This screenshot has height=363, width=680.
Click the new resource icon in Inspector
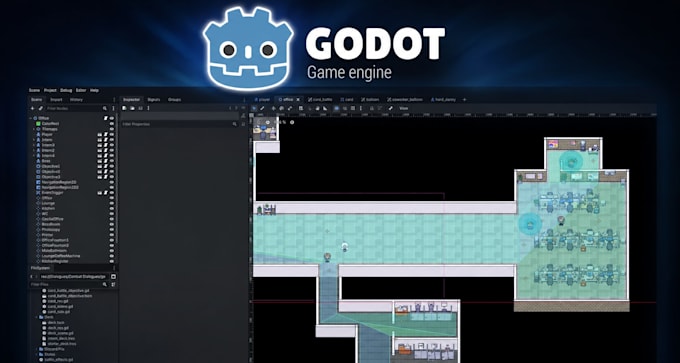(124, 108)
